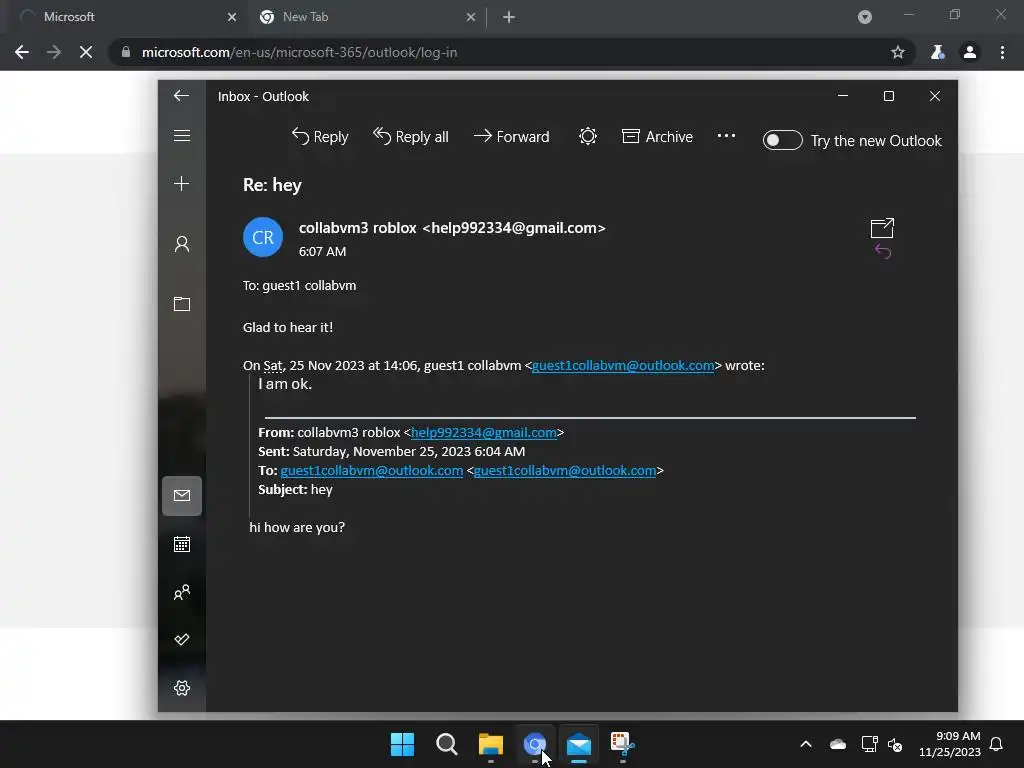Show hidden icons chevron in system tray

click(806, 744)
